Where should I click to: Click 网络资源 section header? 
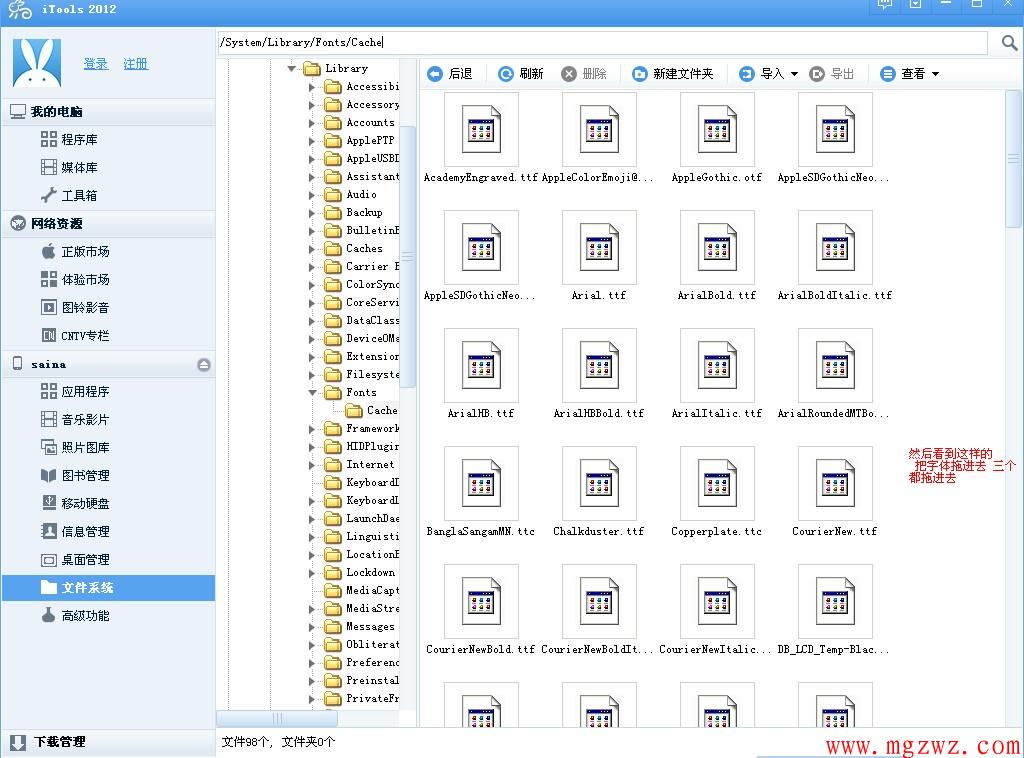coord(108,224)
